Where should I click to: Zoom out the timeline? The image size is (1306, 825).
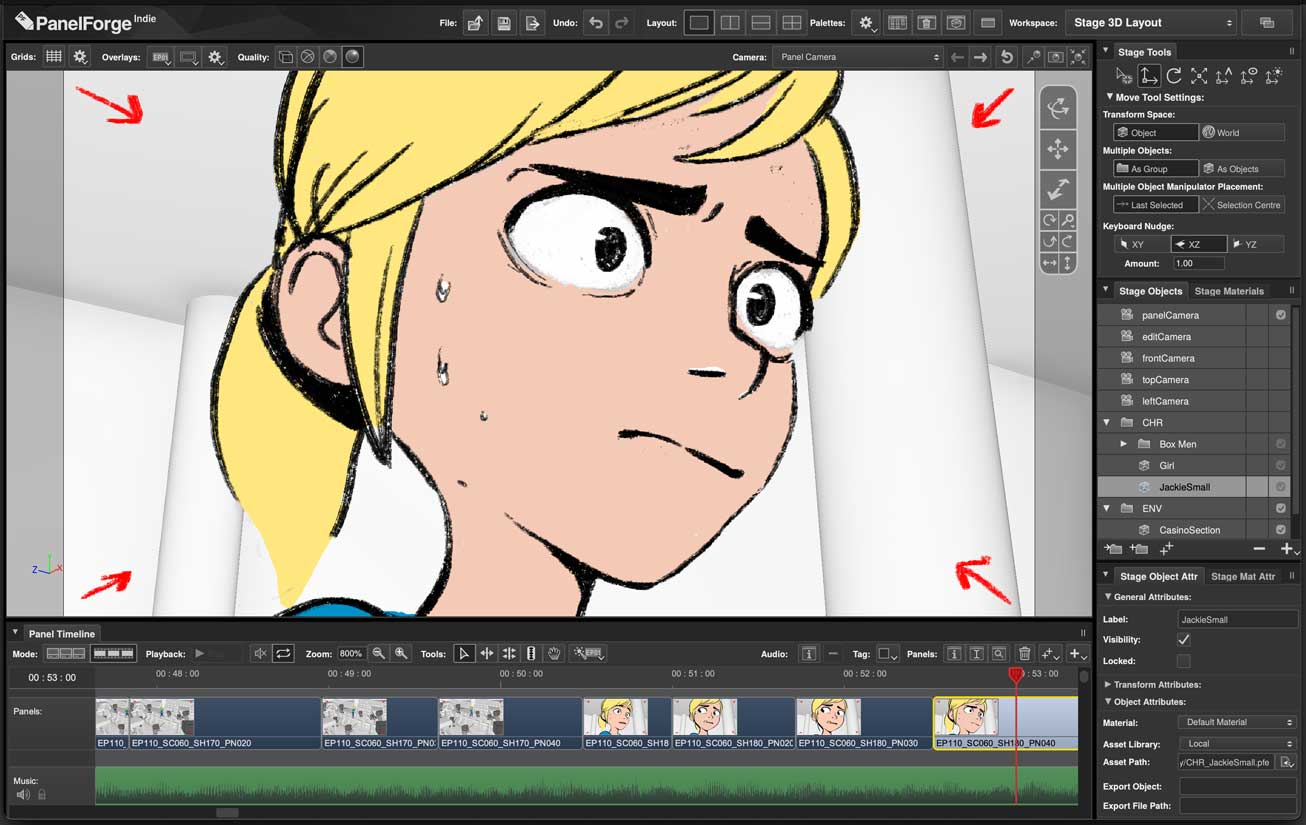(x=378, y=653)
